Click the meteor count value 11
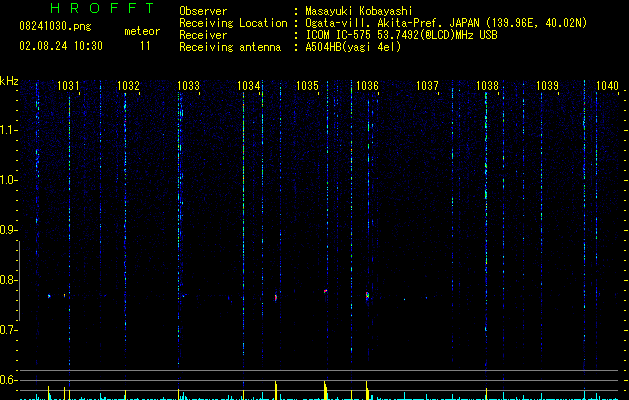Image resolution: width=629 pixels, height=400 pixels. [145, 46]
